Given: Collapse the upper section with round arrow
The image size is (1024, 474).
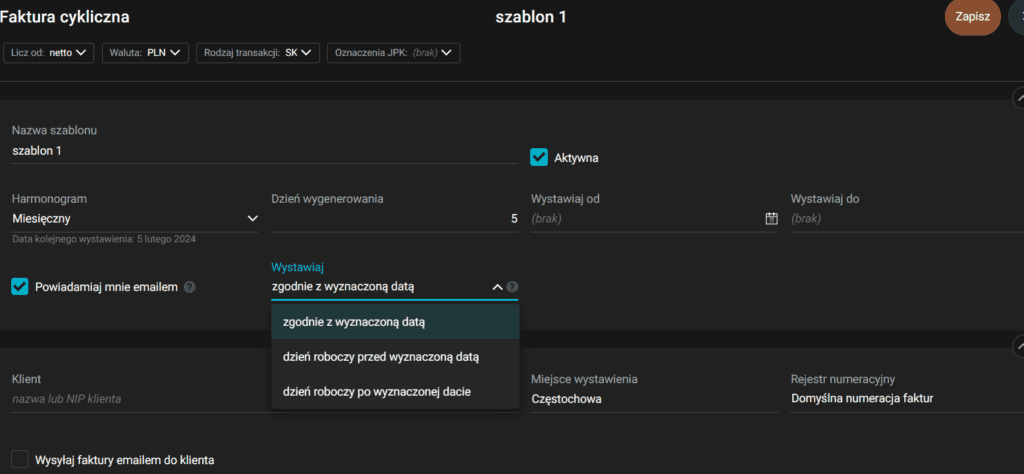Looking at the screenshot, I should tap(1018, 97).
